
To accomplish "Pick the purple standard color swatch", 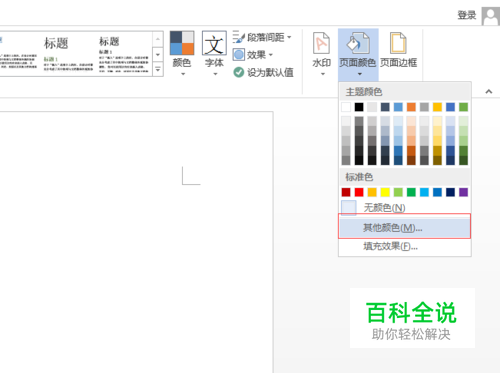I will [x=463, y=192].
